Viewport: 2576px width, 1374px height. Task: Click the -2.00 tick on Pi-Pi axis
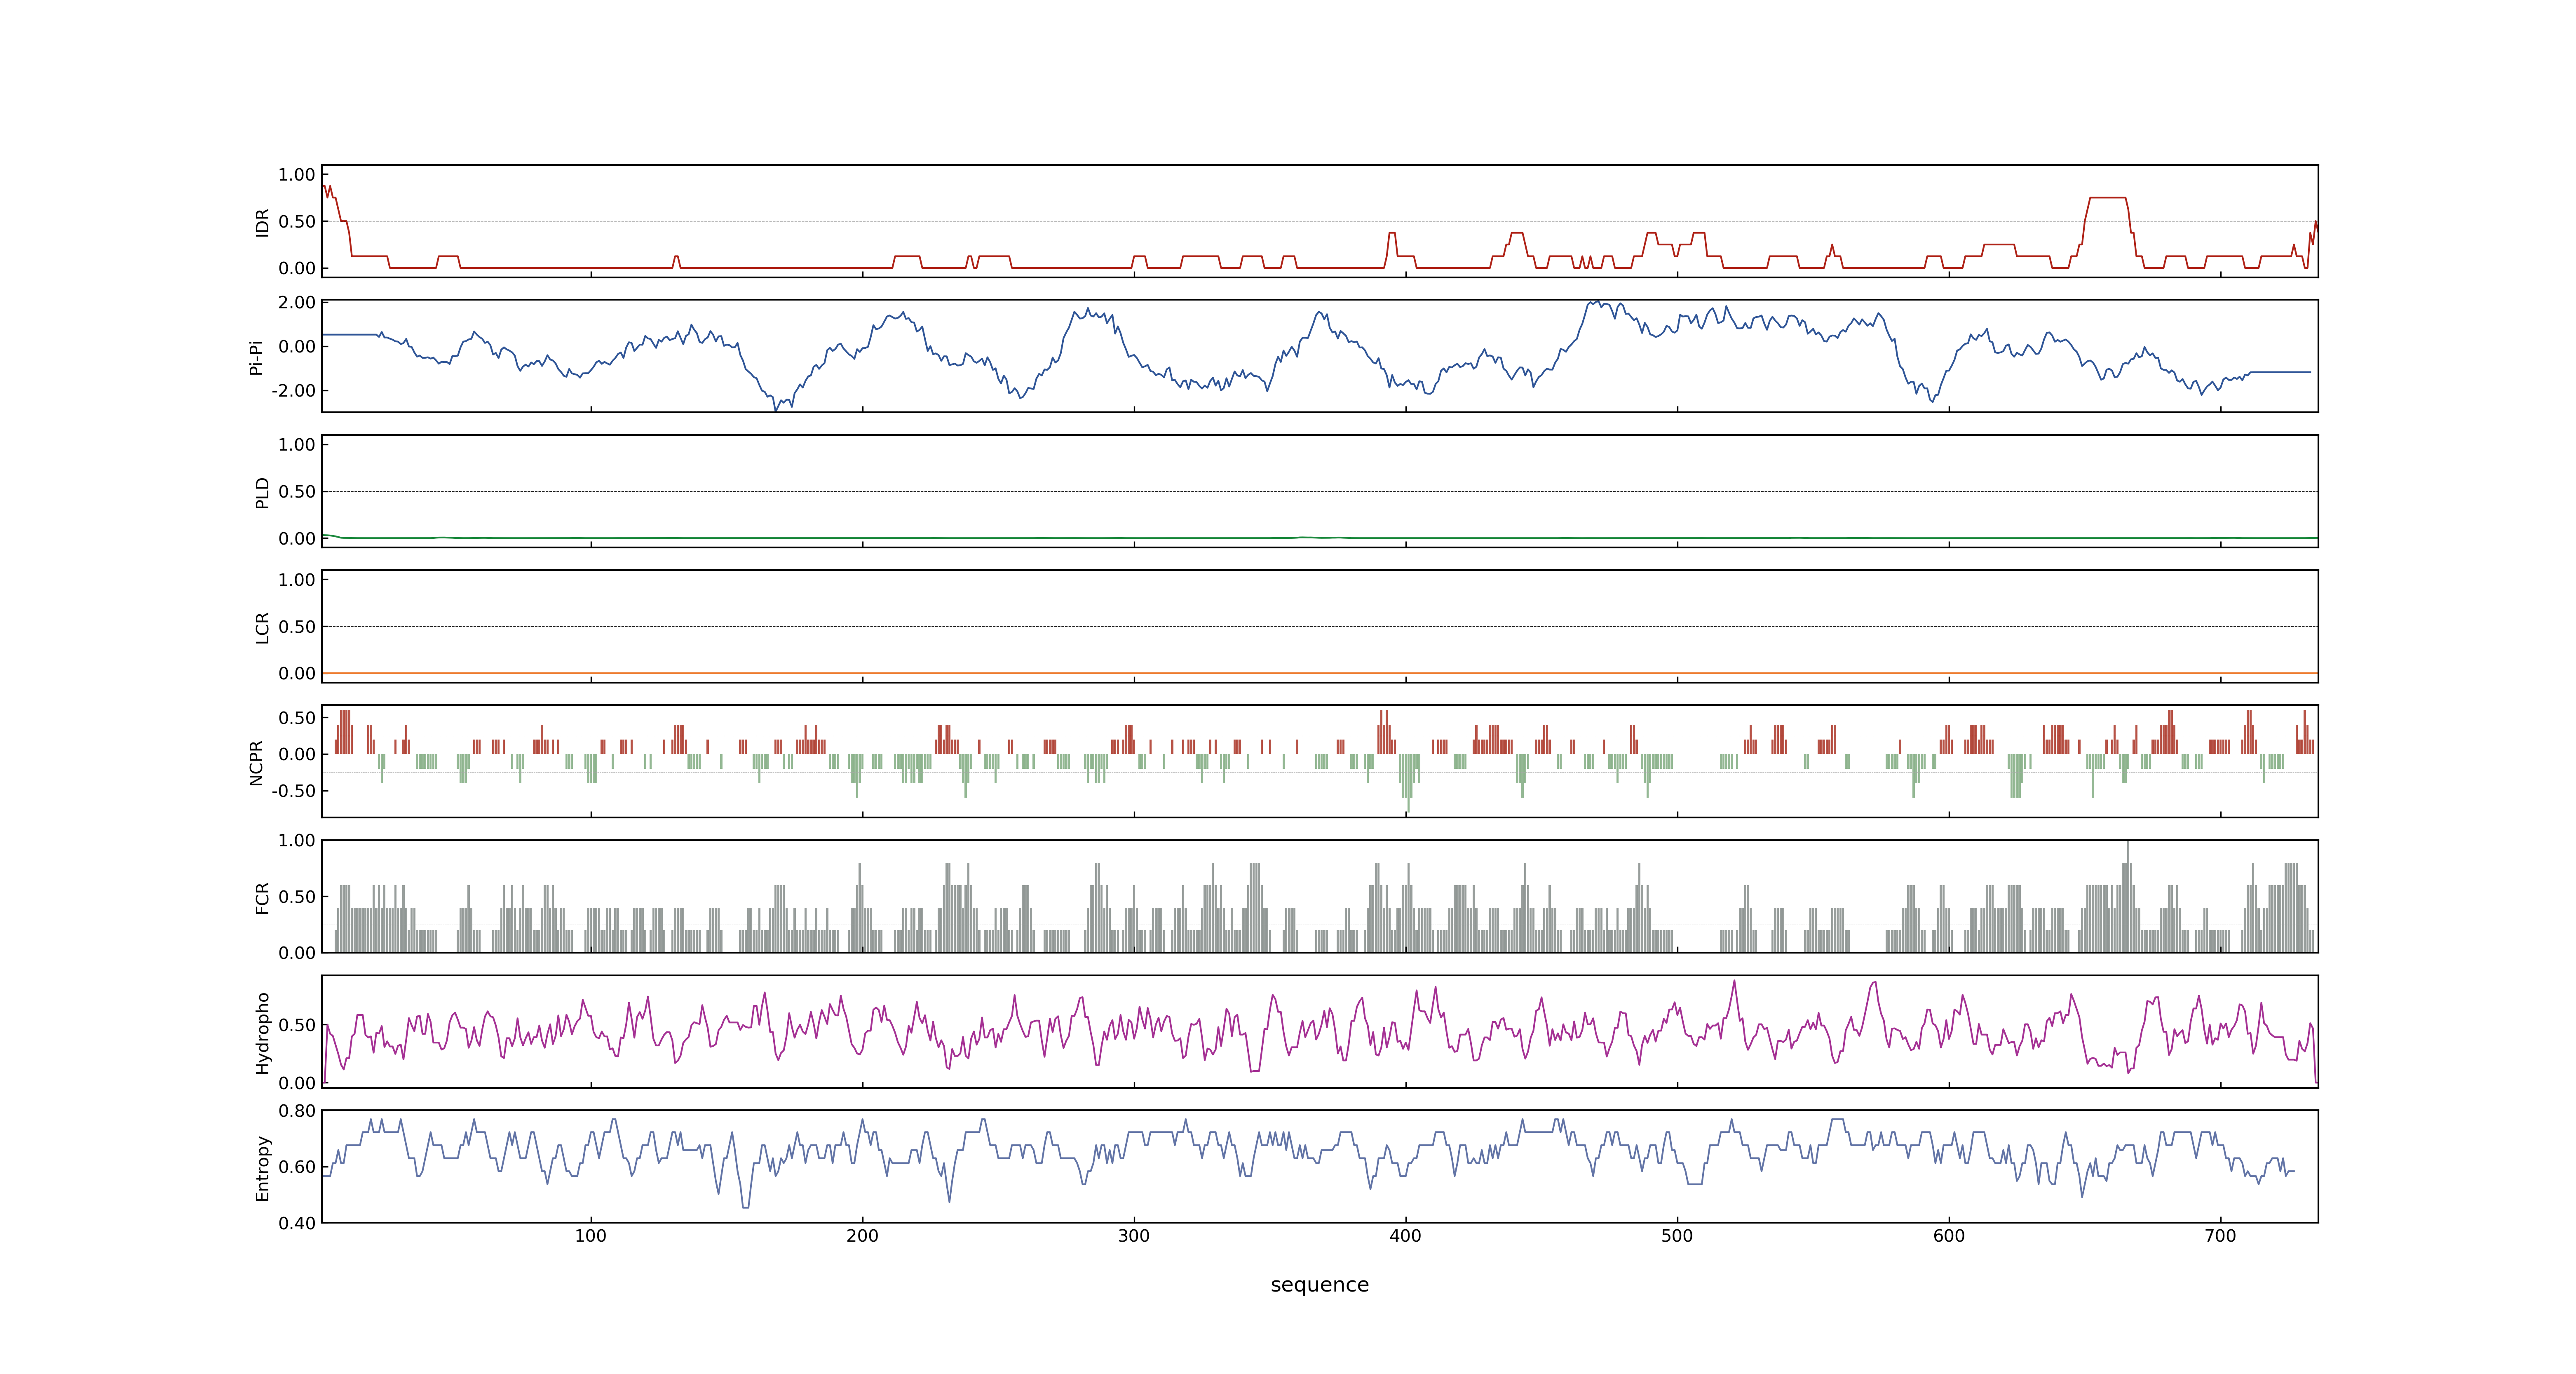click(x=293, y=391)
